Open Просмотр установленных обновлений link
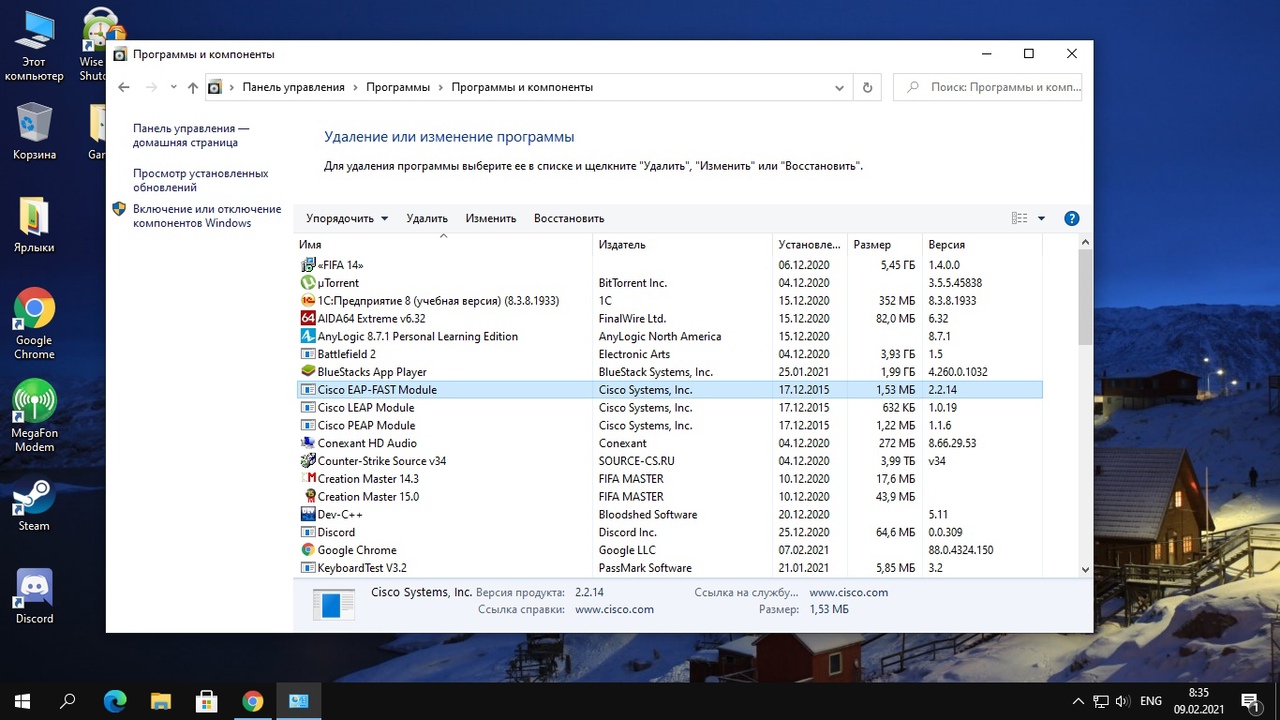Image resolution: width=1280 pixels, height=720 pixels. (x=201, y=180)
